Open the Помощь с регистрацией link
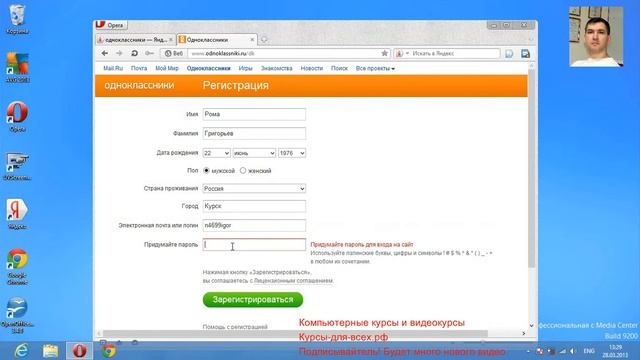The height and width of the screenshot is (360, 640). (x=235, y=327)
